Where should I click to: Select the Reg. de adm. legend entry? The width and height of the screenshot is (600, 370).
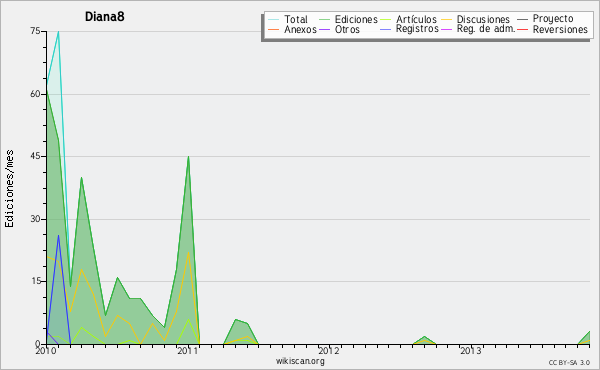click(x=486, y=29)
